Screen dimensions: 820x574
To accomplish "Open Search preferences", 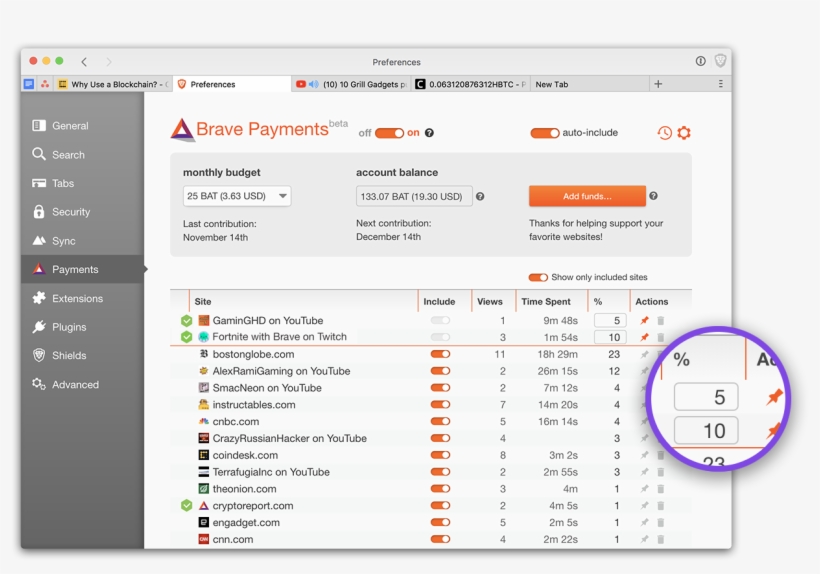I will click(x=82, y=155).
